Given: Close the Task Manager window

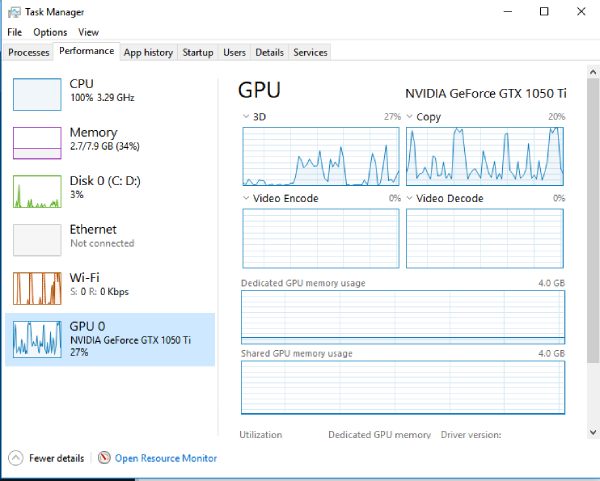Looking at the screenshot, I should [x=581, y=11].
